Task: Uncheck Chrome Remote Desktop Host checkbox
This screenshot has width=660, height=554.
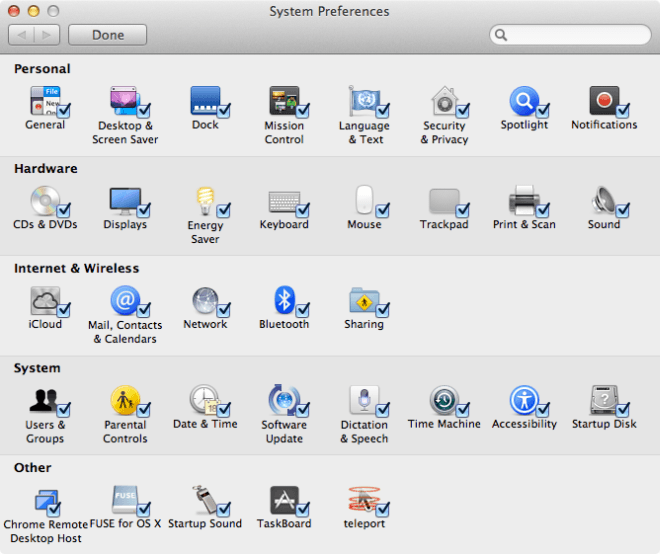Action: (53, 510)
